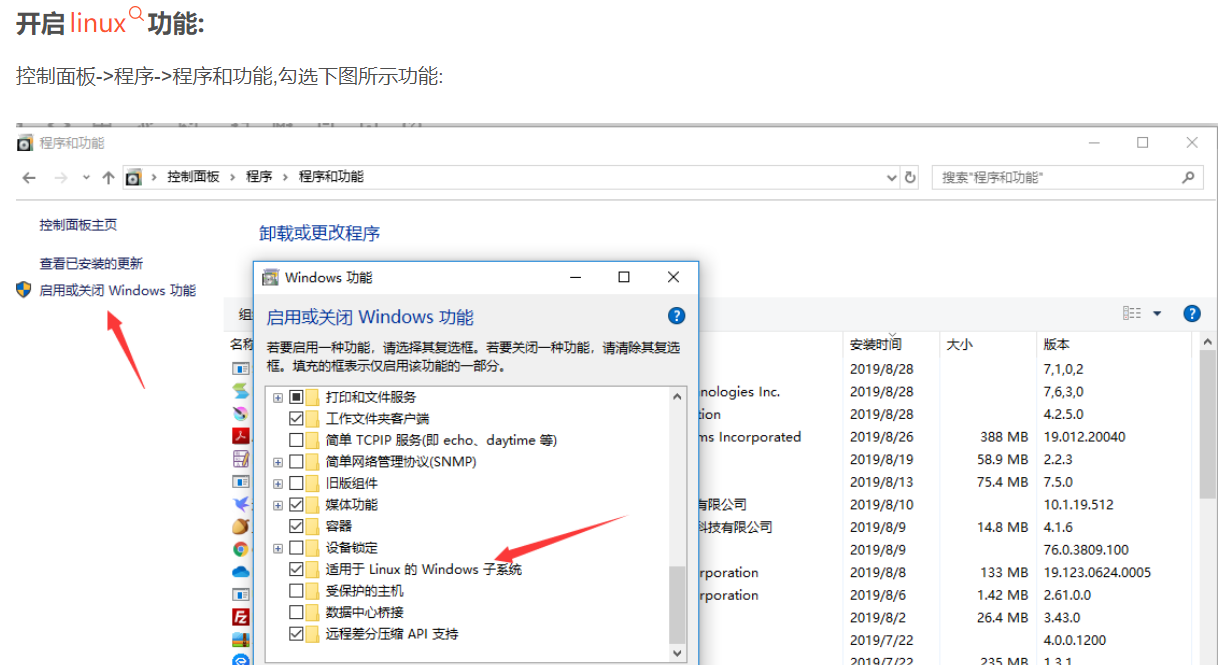This screenshot has height=665, width=1221.
Task: Click the back navigation arrow
Action: point(29,177)
